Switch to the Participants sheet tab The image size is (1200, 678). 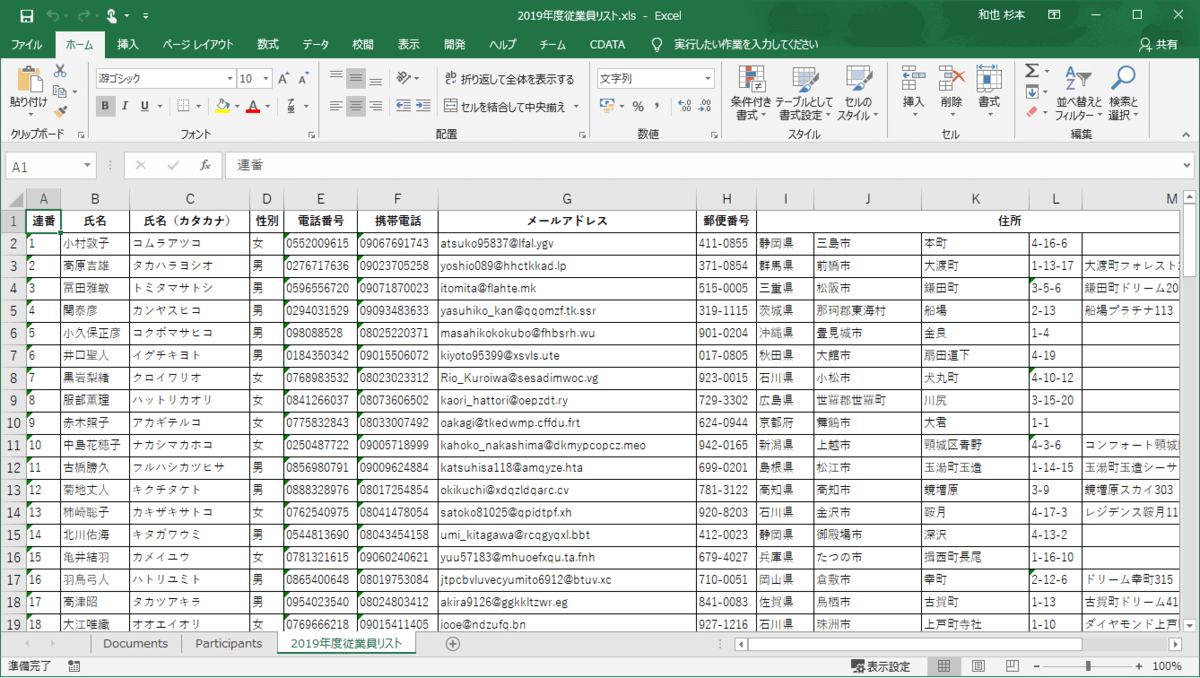point(228,643)
